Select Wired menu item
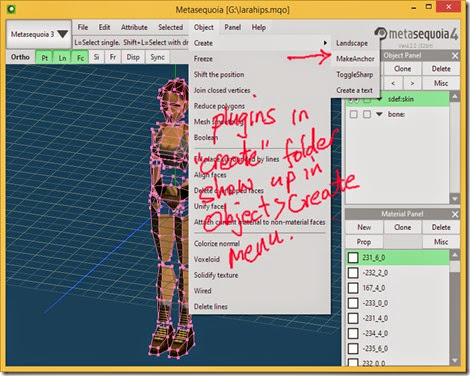This screenshot has width=470, height=376. pos(260,291)
